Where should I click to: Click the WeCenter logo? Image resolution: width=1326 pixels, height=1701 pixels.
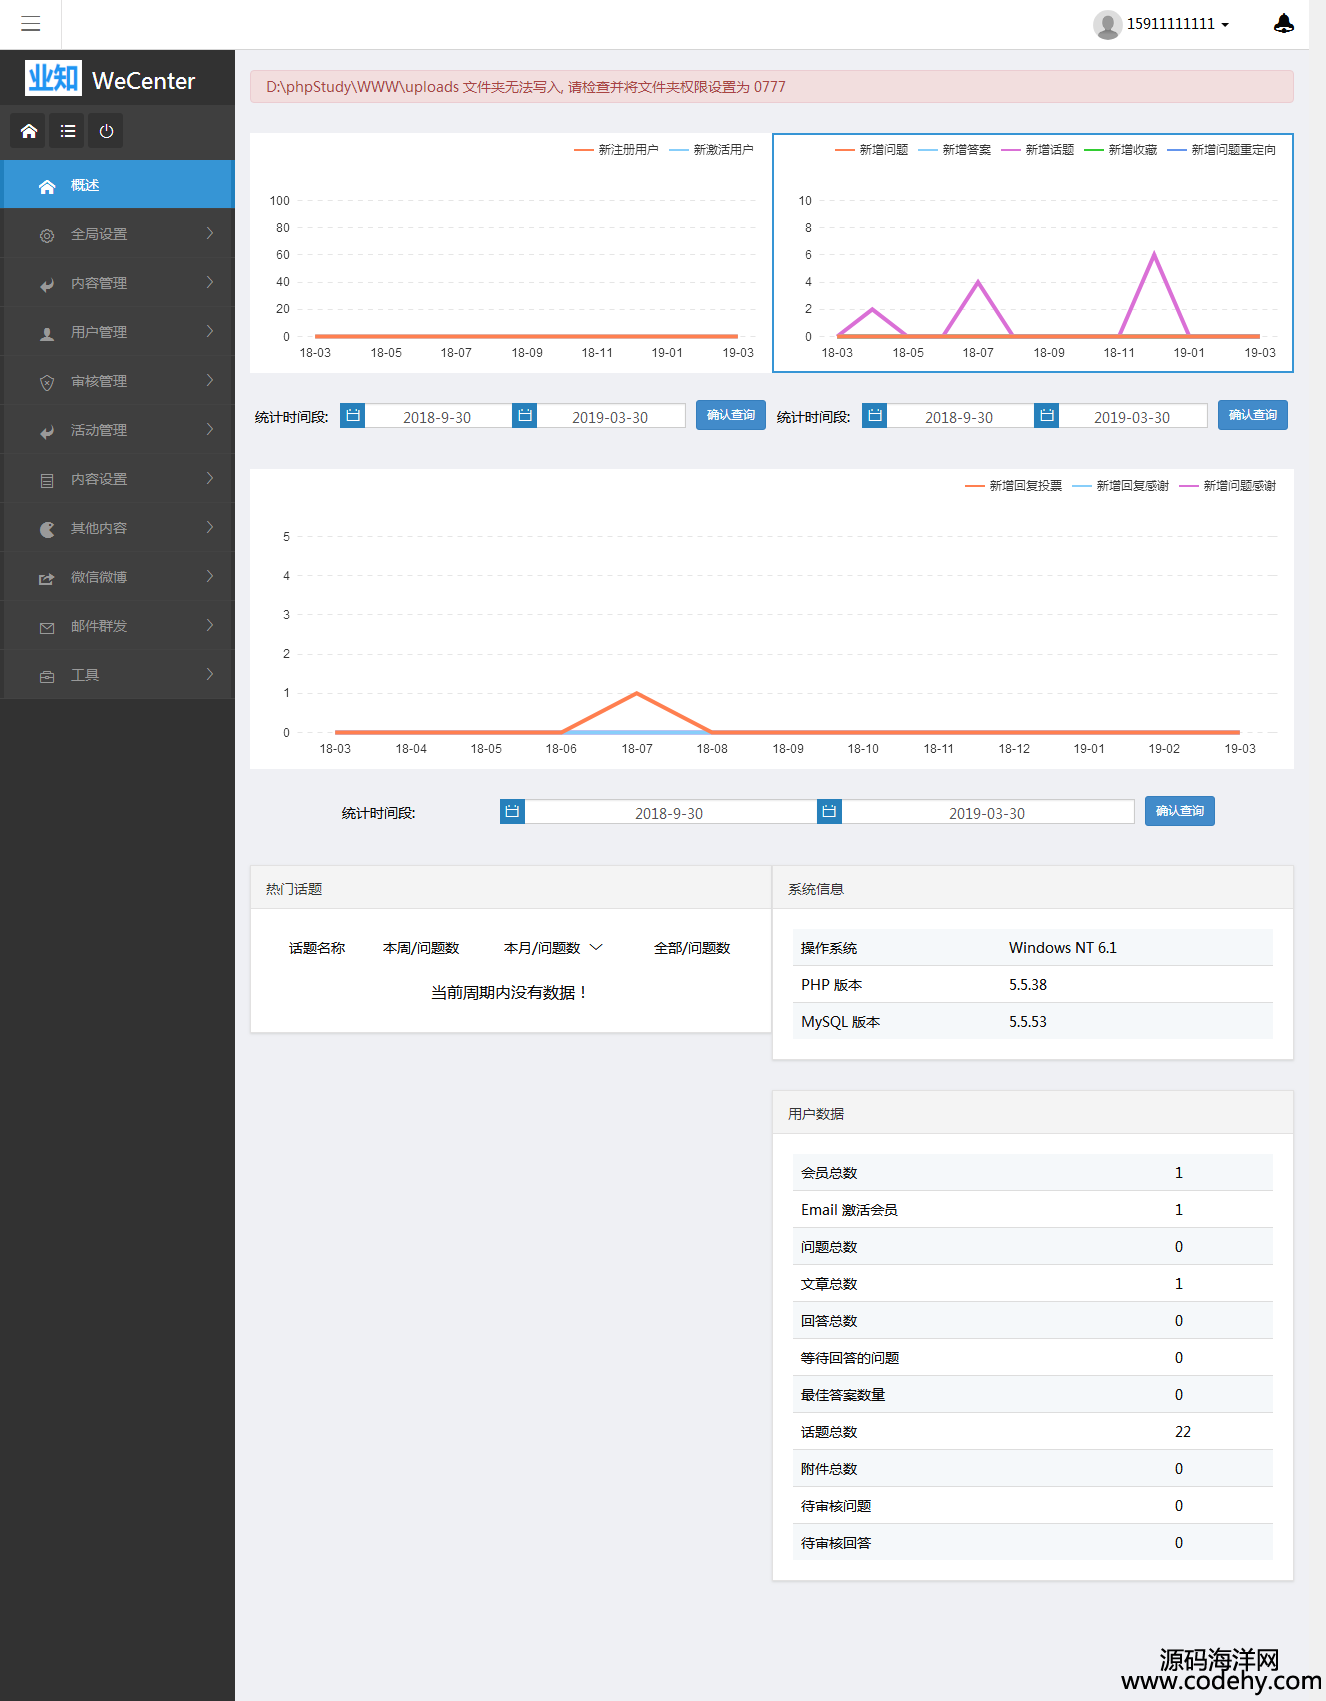pyautogui.click(x=110, y=79)
